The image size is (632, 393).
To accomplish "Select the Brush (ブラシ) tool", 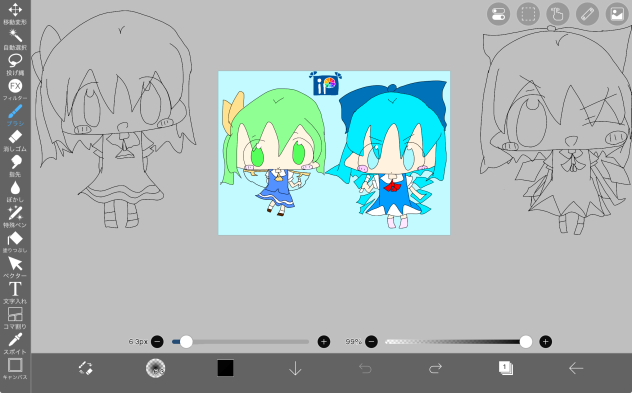I will (15, 115).
